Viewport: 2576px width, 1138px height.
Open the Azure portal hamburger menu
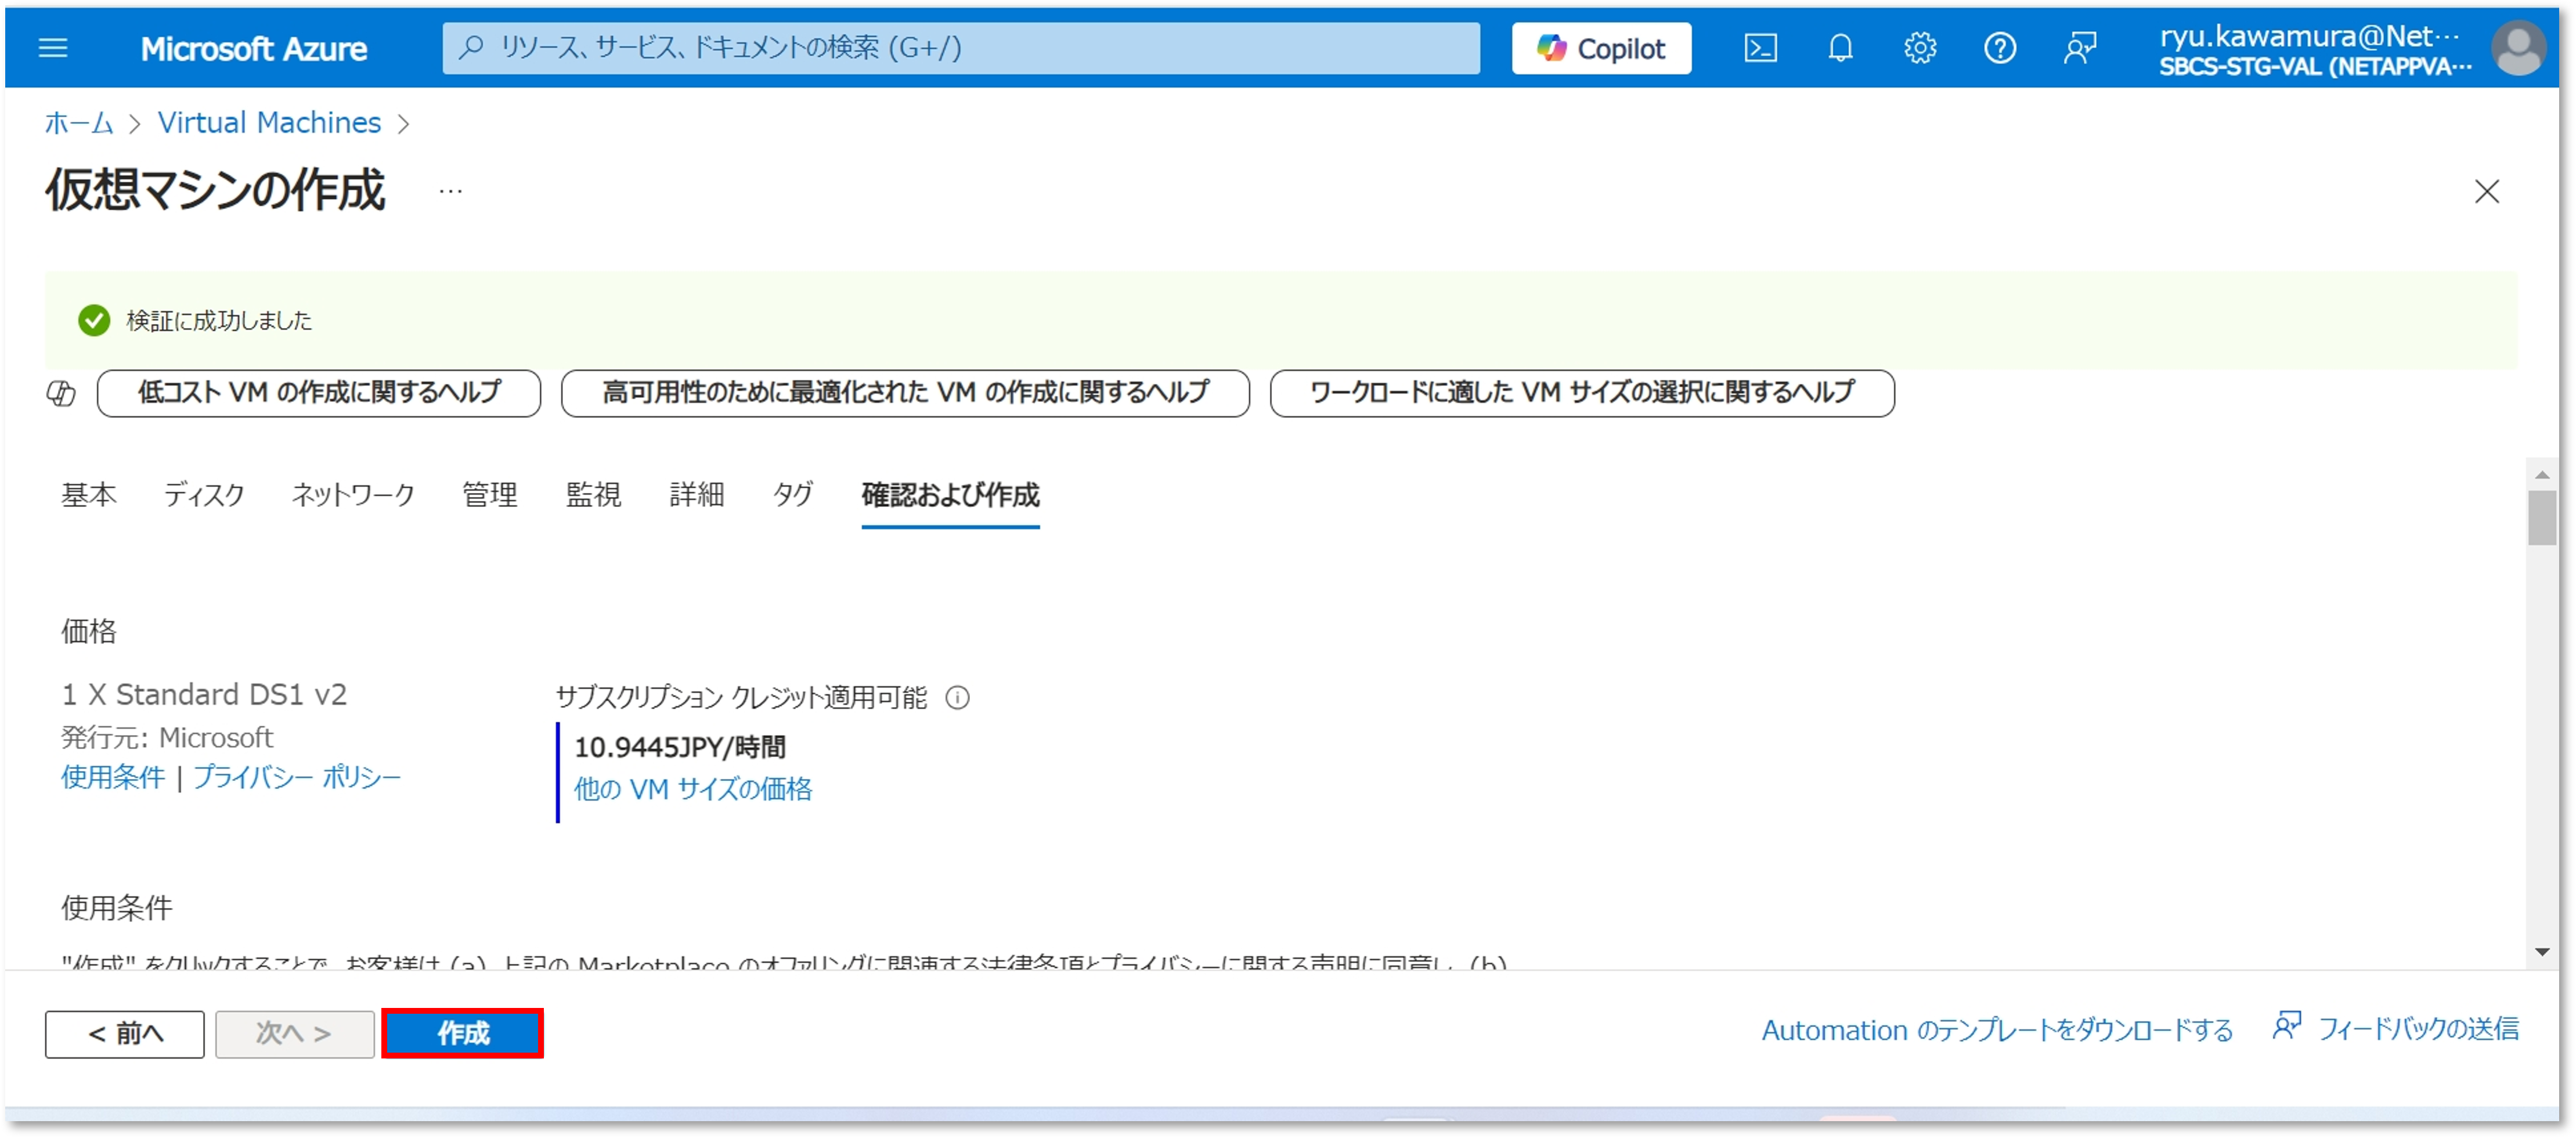click(x=53, y=48)
